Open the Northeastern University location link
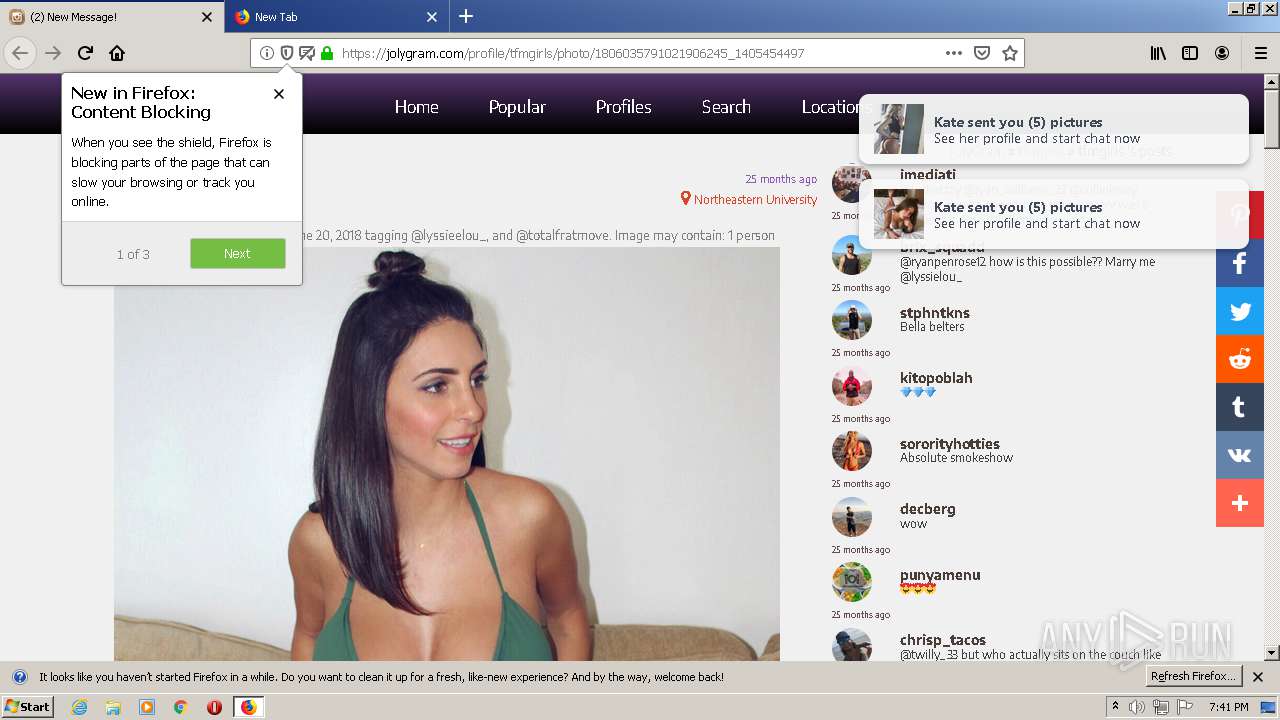Screen dimensions: 1280x720 pyautogui.click(x=755, y=200)
